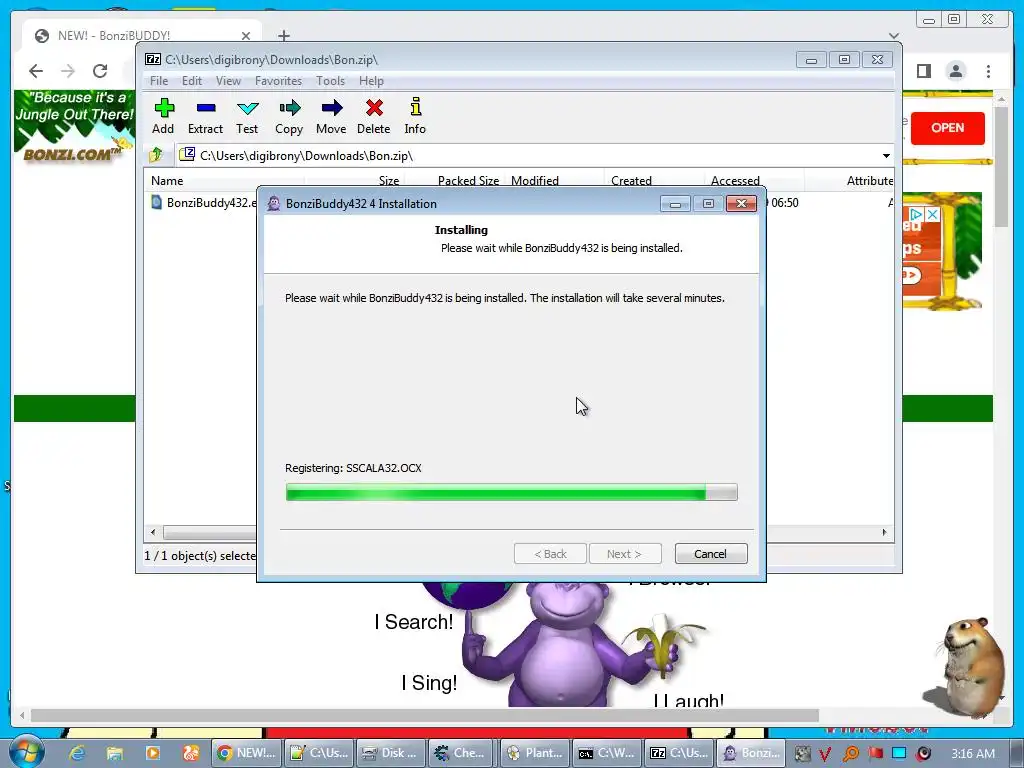Click the Bonzi installer taskbar button
Screen dimensions: 1024x768
point(749,753)
